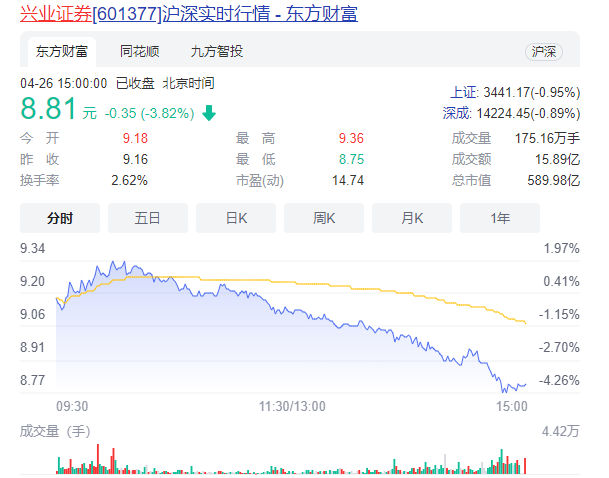Click the 沪深 market badge
The width and height of the screenshot is (609, 478).
pyautogui.click(x=544, y=52)
